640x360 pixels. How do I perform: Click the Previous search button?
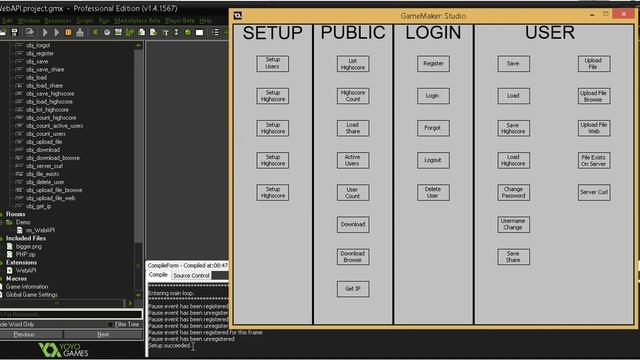(31, 334)
